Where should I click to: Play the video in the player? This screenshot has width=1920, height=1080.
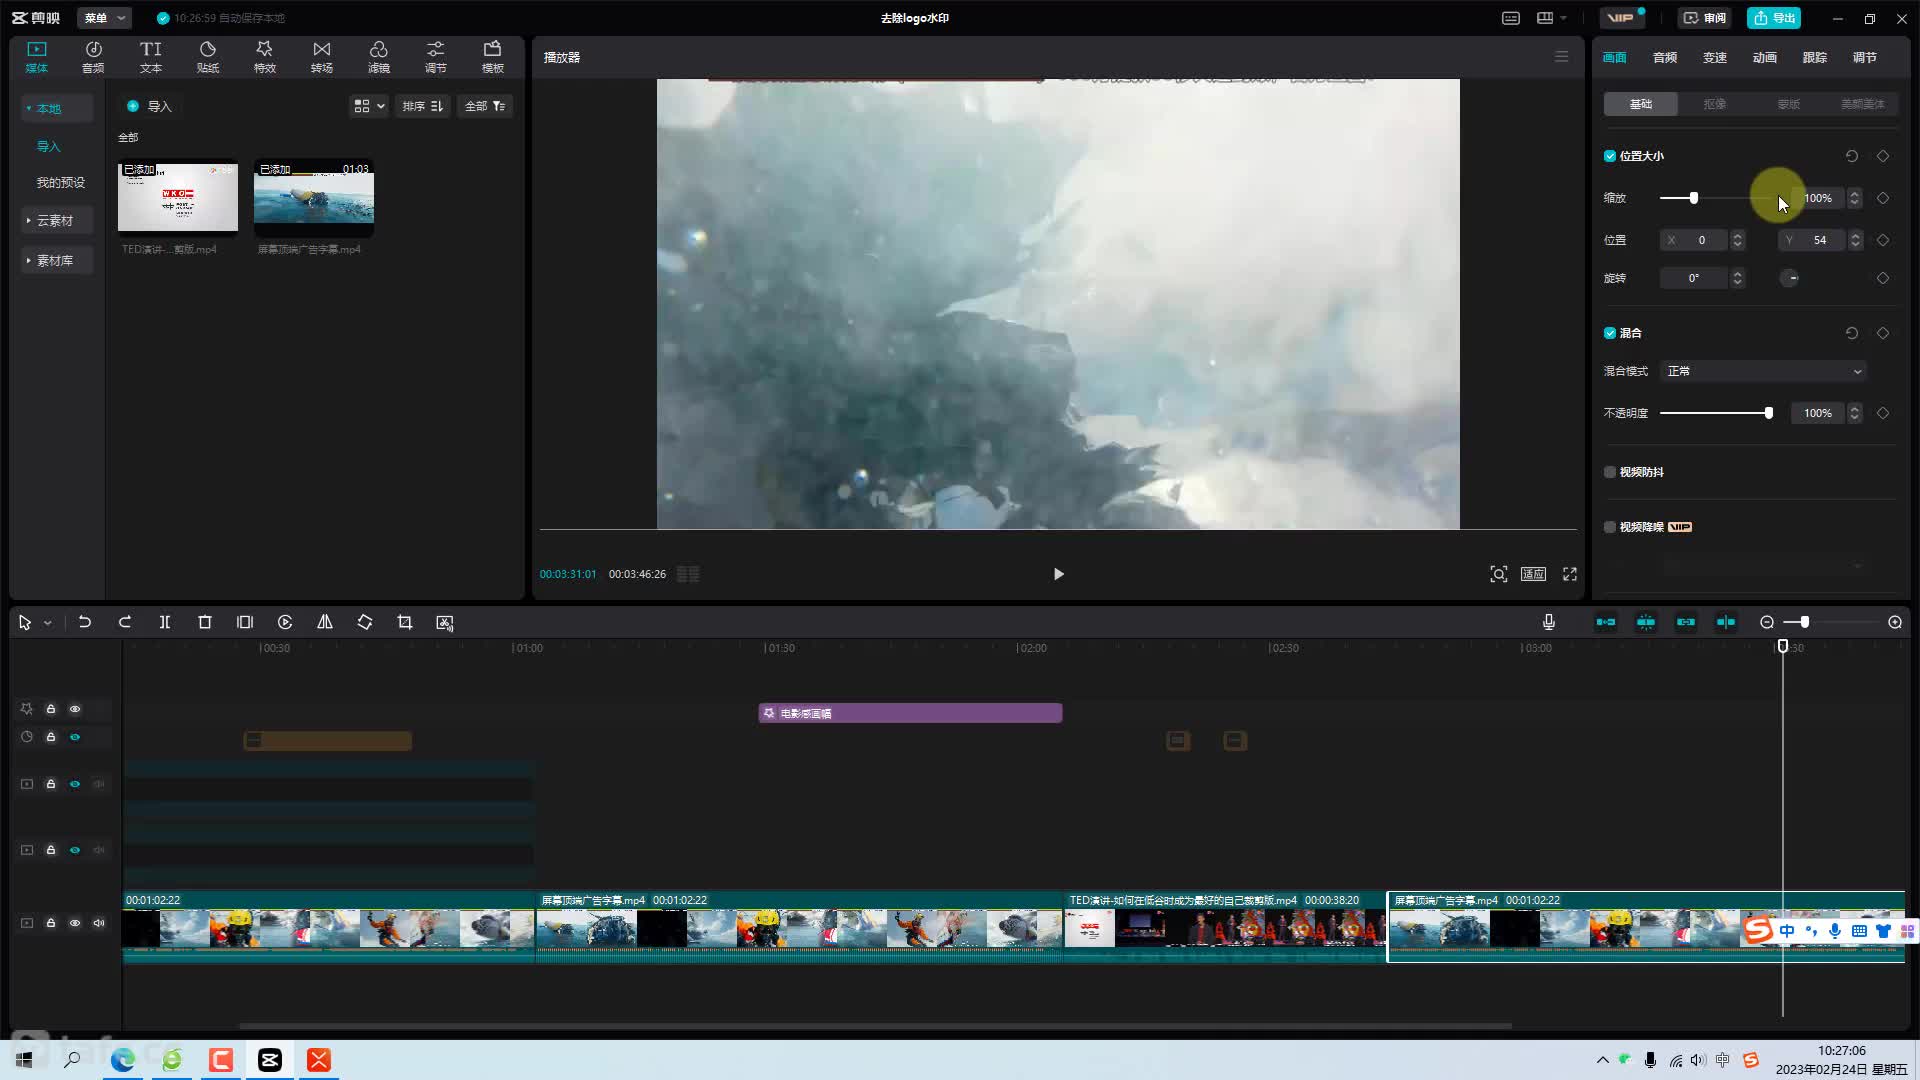click(x=1058, y=574)
